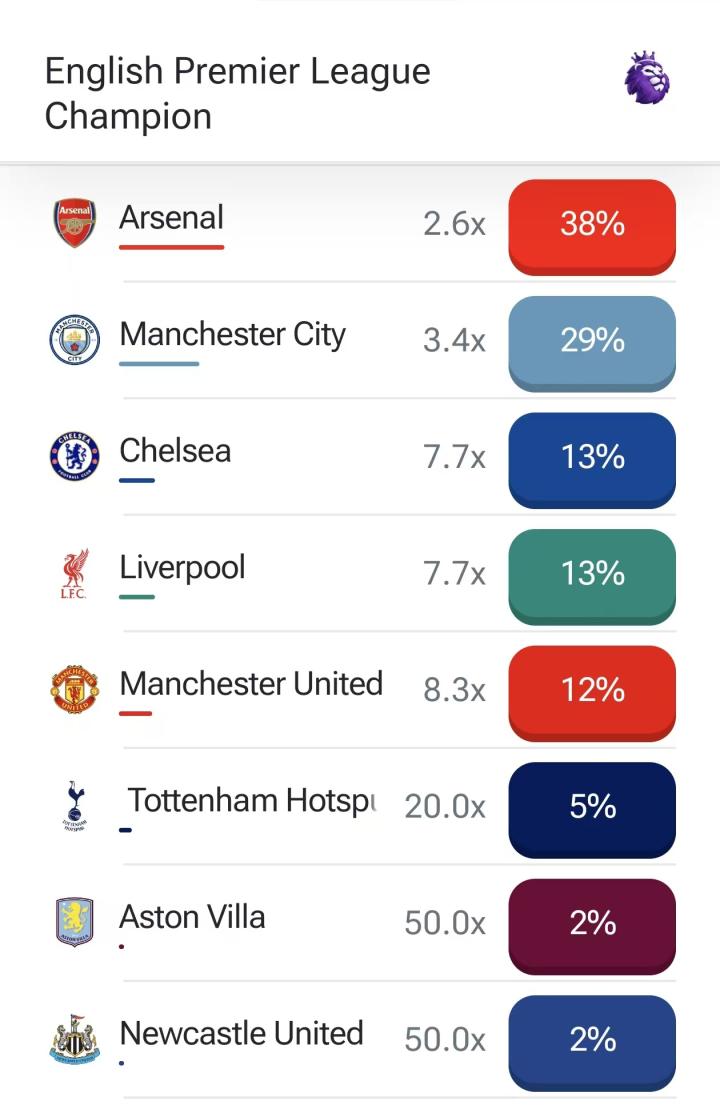Open the Manchester City team name
Image resolution: width=720 pixels, height=1105 pixels.
click(232, 334)
